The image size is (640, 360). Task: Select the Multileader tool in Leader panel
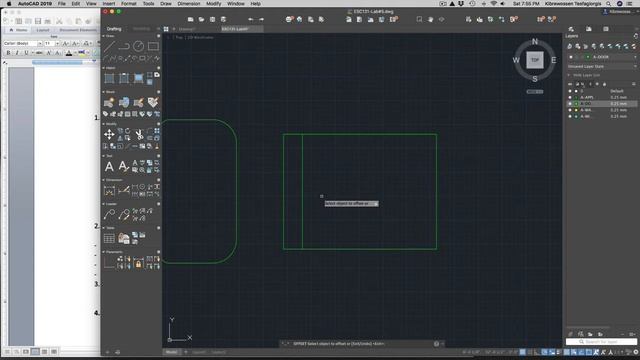tap(109, 214)
